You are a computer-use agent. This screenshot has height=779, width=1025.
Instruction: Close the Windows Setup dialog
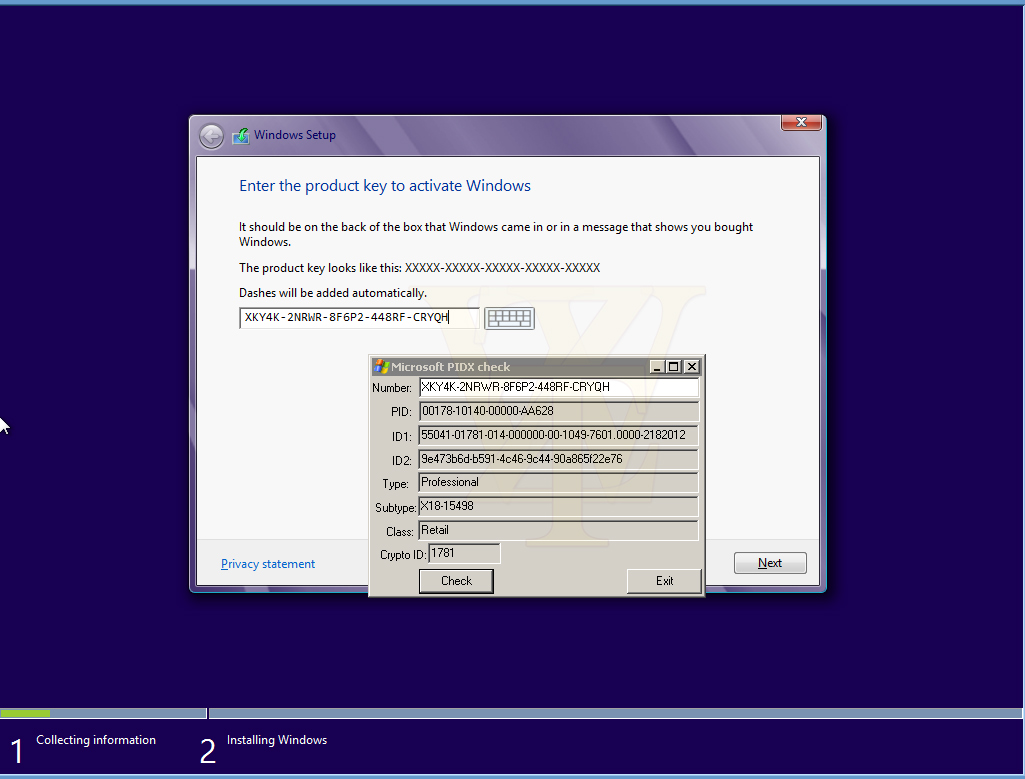tap(801, 122)
